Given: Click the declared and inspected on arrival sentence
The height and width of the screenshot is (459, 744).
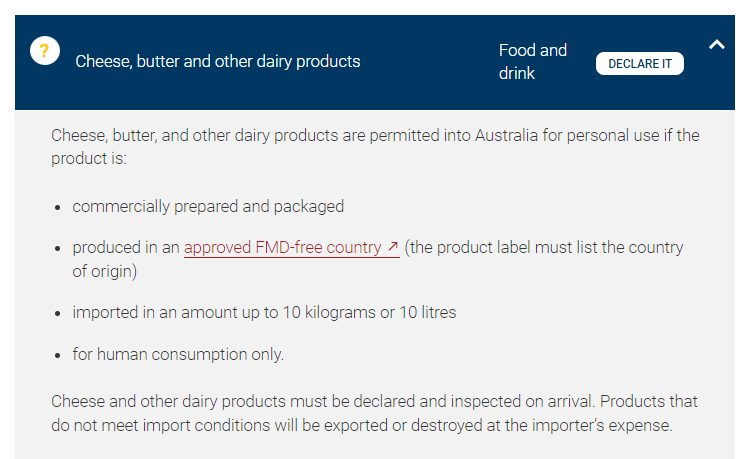Looking at the screenshot, I should point(322,402).
